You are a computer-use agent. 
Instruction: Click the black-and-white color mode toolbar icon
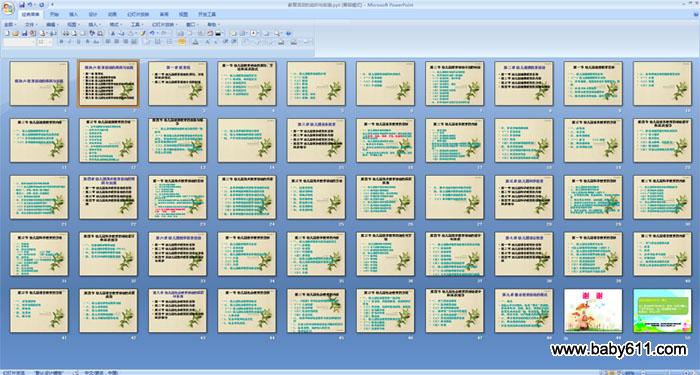218,33
